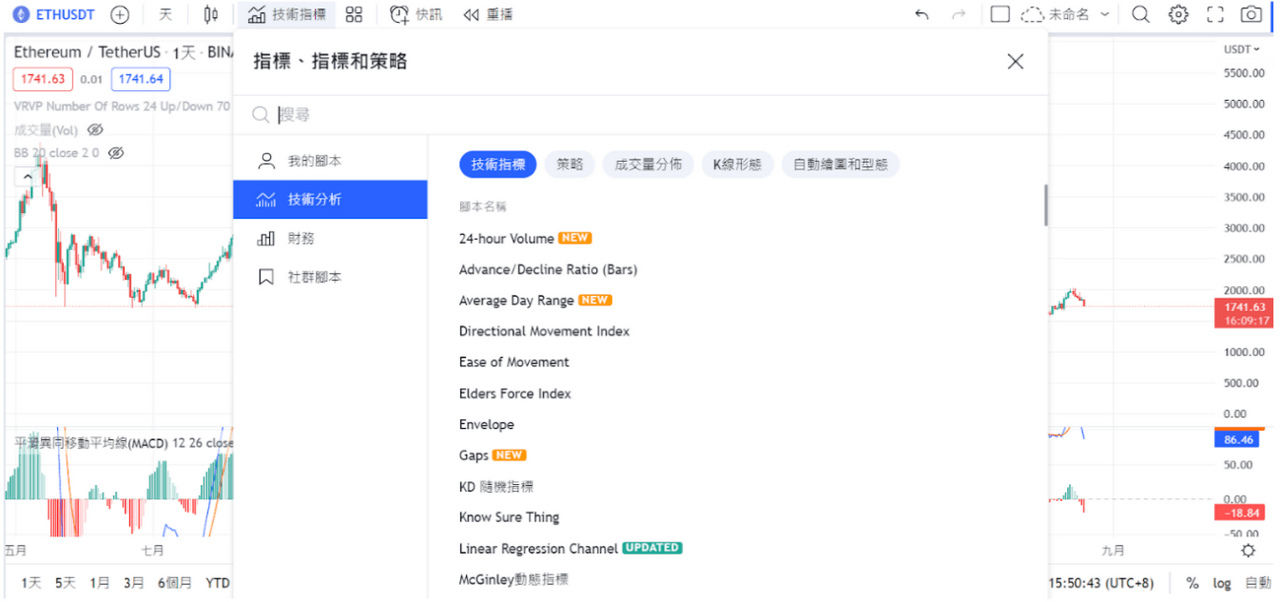Select the 5天 time range
Screen dimensions: 1280x602
pyautogui.click(x=65, y=583)
